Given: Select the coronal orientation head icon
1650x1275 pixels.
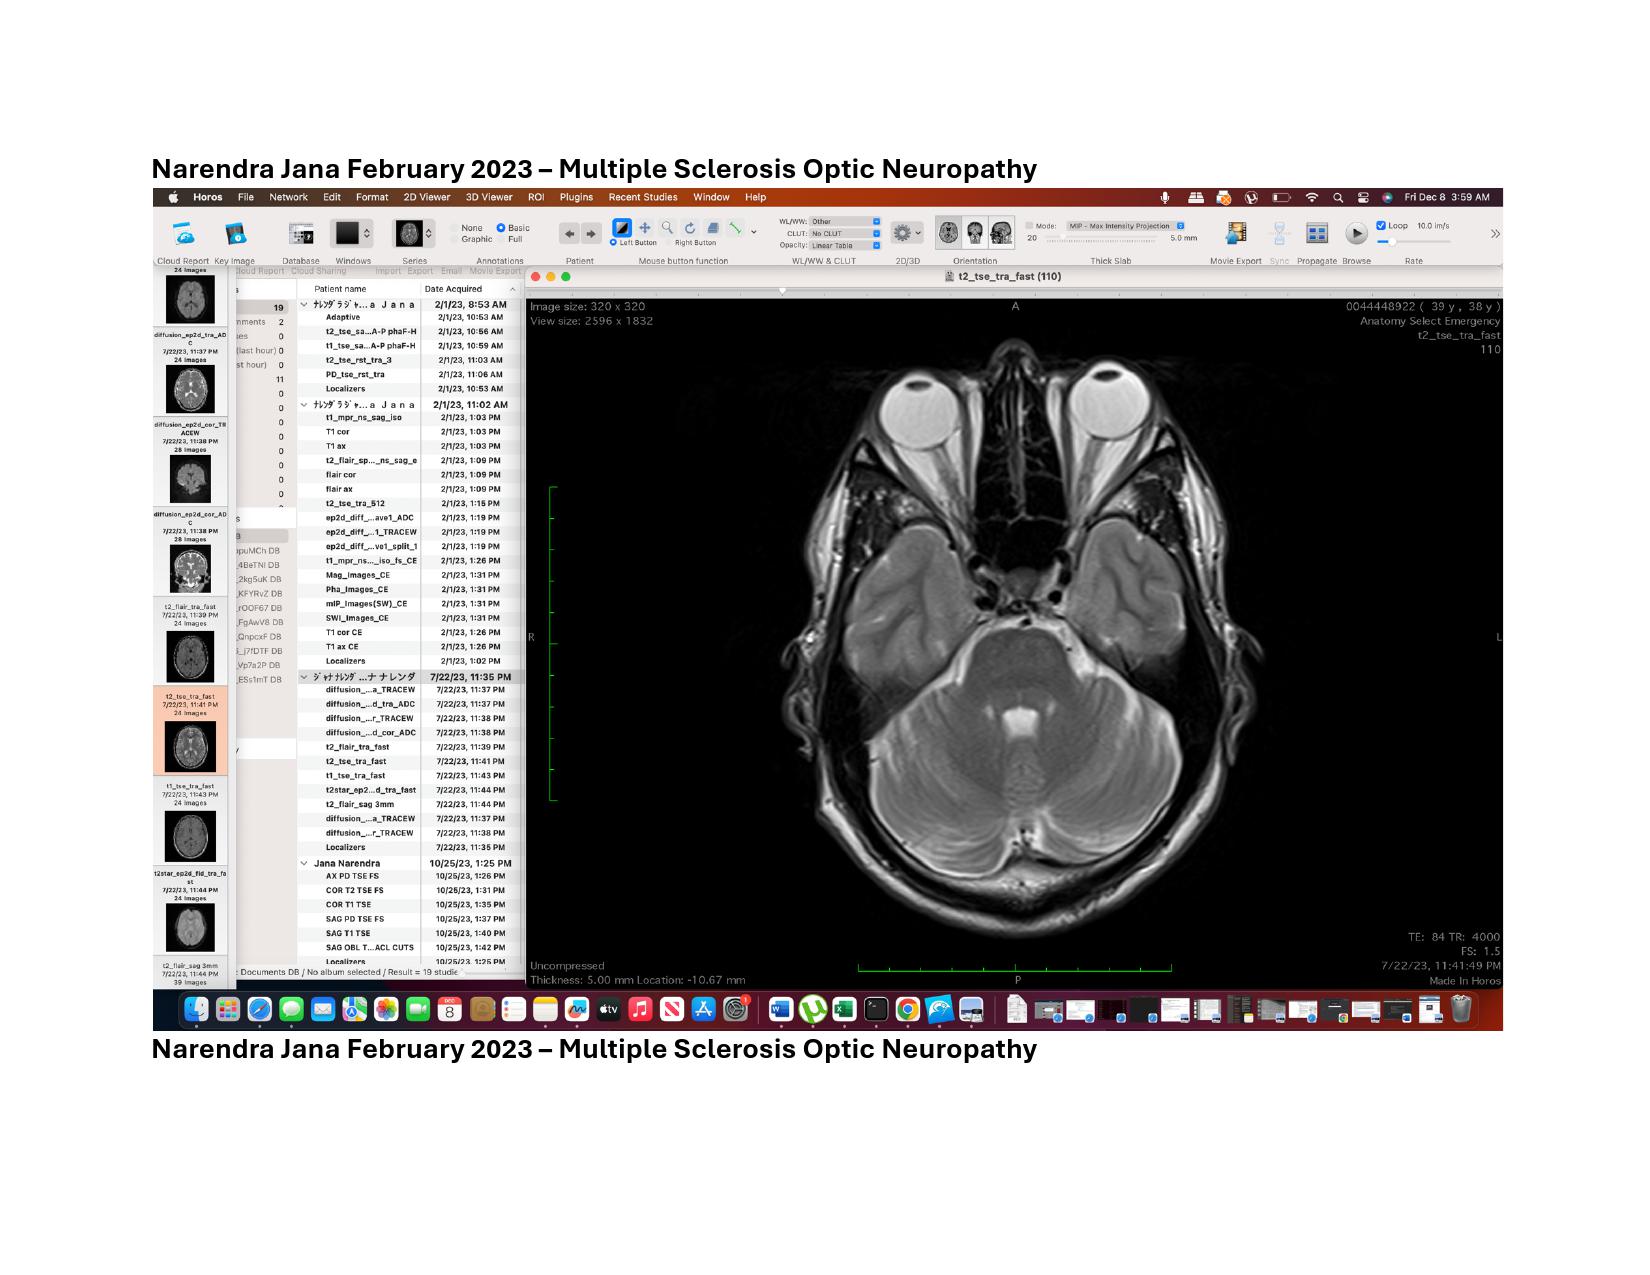Looking at the screenshot, I should click(x=975, y=233).
